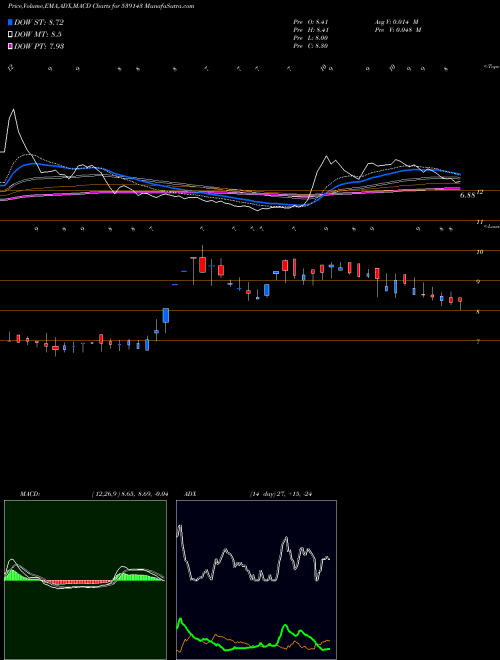Click the ADX panel title
This screenshot has width=500, height=660.
coord(191,494)
